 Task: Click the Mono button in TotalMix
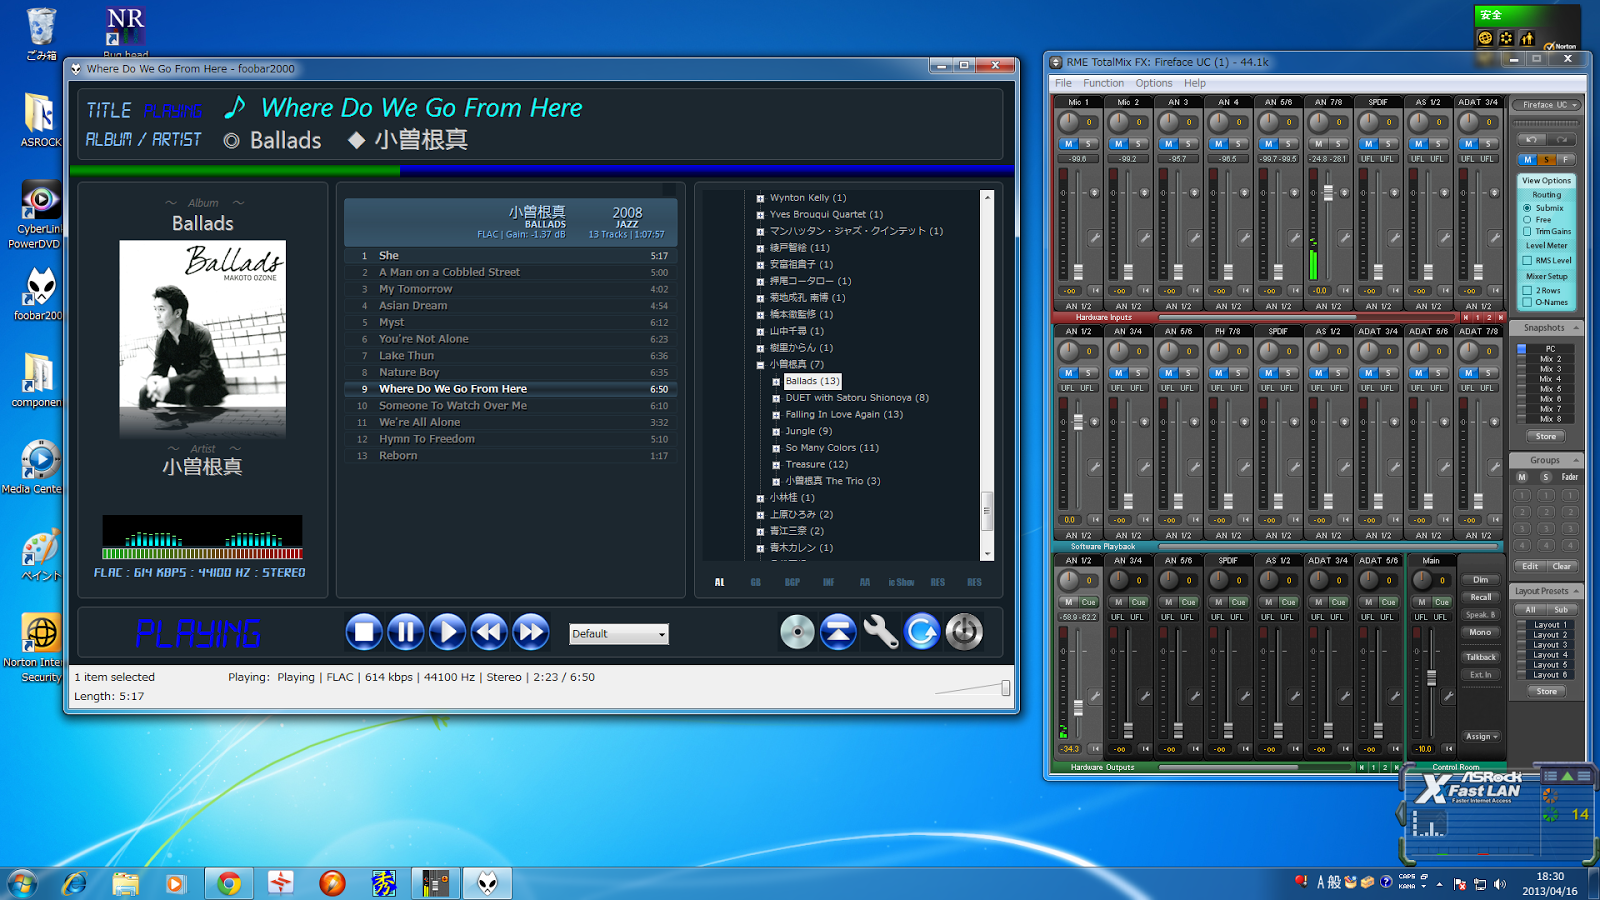(1481, 633)
